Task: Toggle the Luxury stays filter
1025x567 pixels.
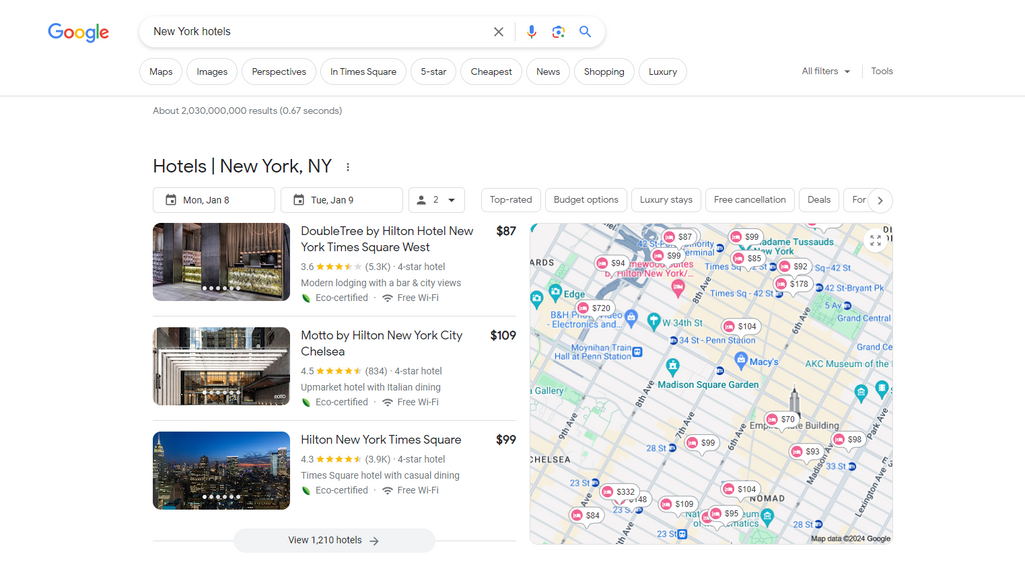Action: pyautogui.click(x=665, y=200)
